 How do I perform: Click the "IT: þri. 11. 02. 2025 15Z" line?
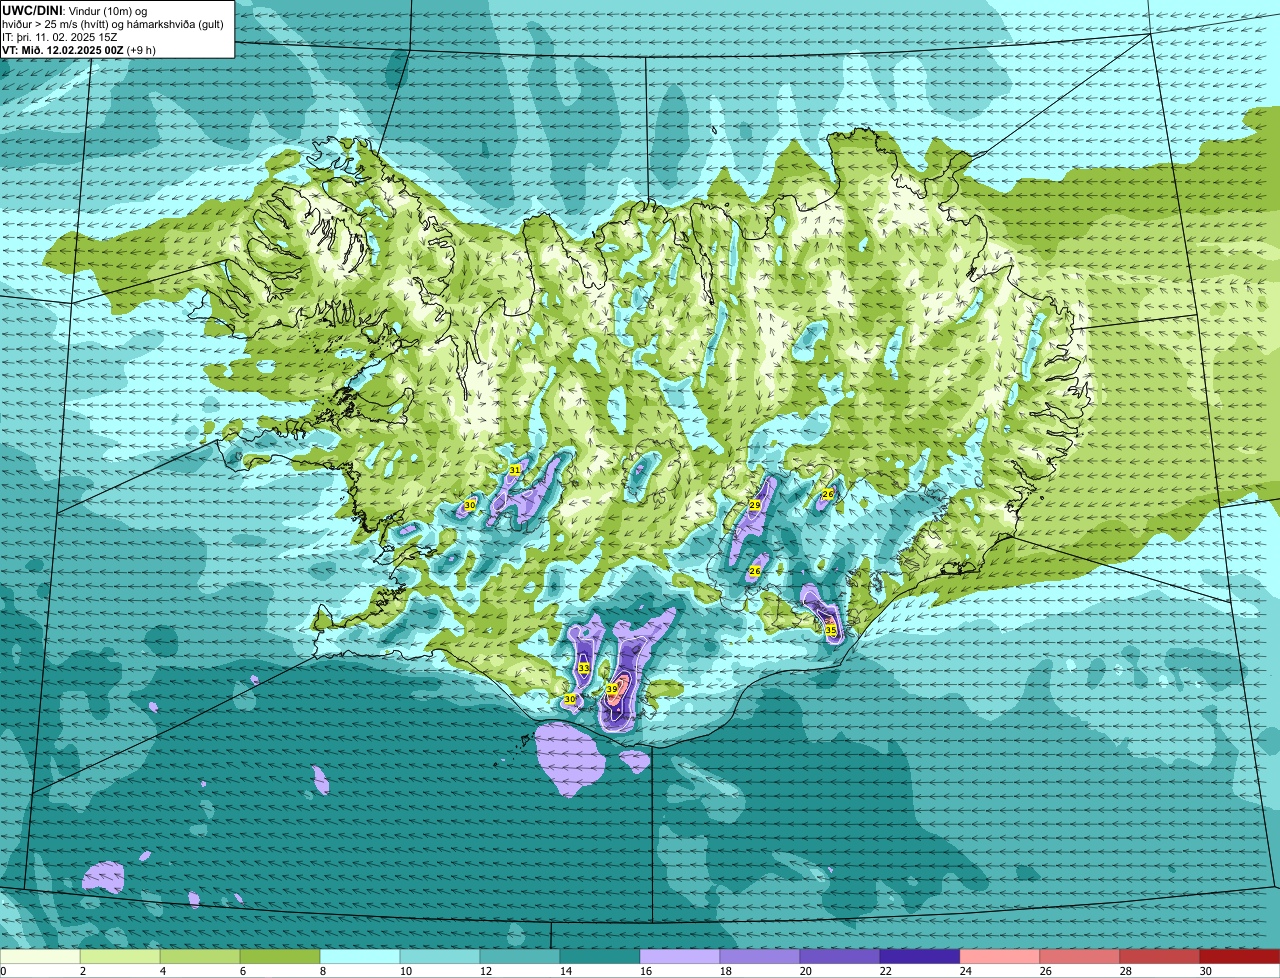click(62, 37)
